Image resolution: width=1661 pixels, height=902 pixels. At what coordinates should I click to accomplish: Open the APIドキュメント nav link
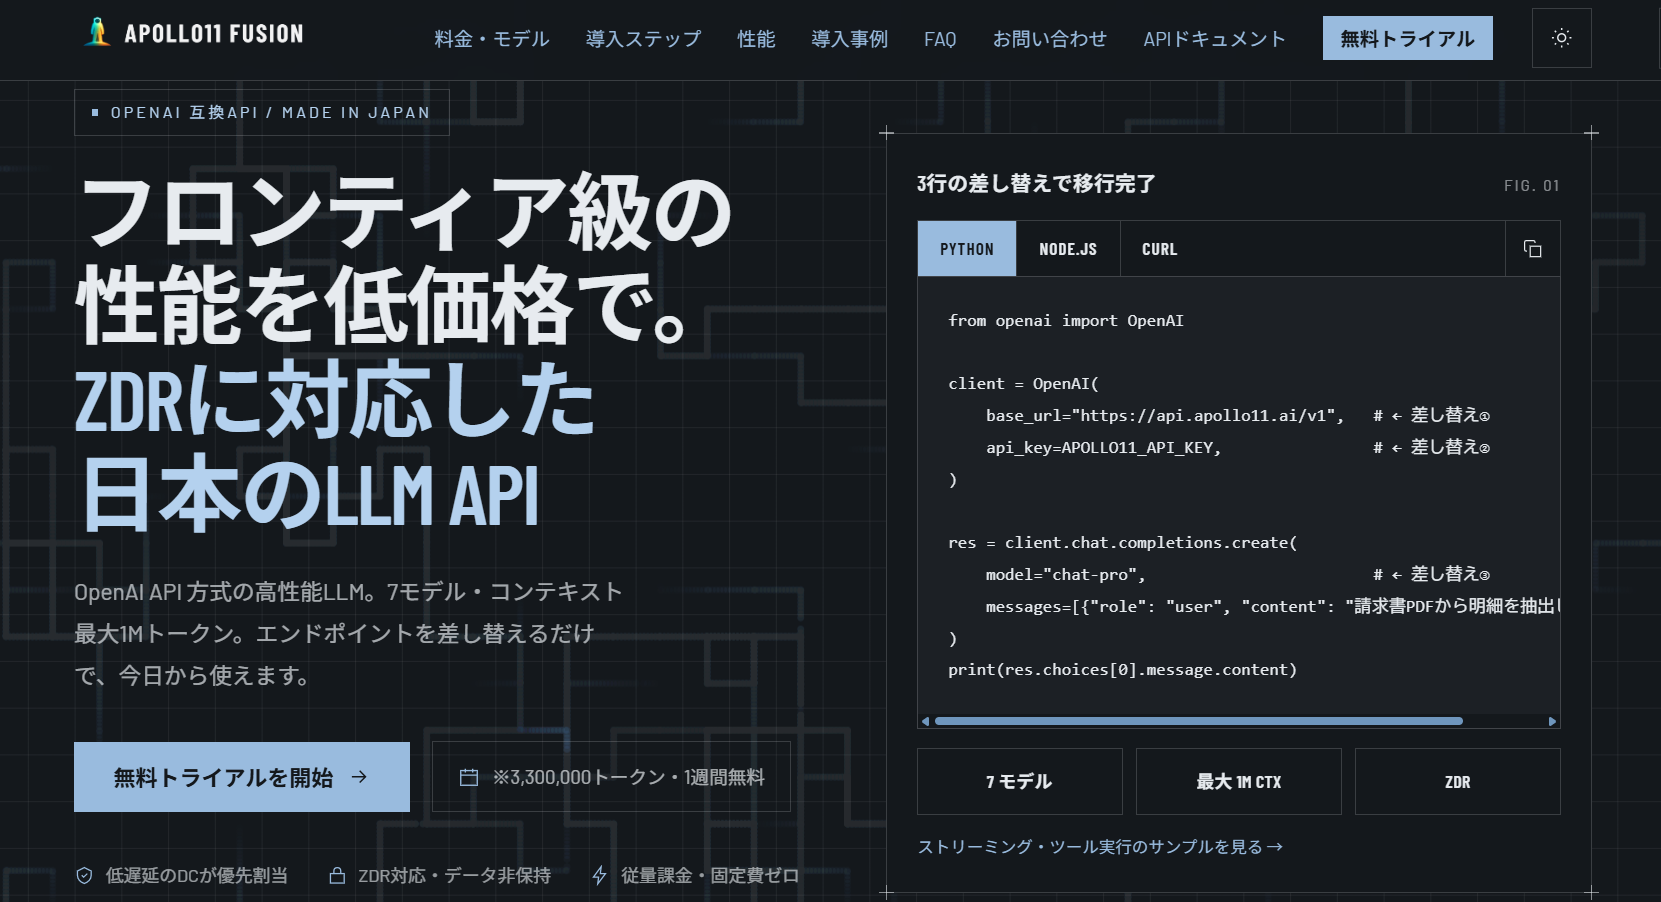[1214, 39]
